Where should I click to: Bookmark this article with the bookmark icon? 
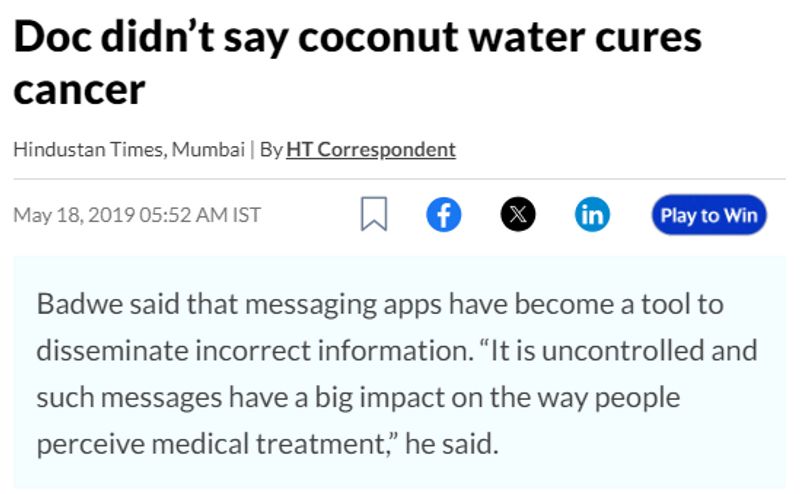click(x=374, y=215)
